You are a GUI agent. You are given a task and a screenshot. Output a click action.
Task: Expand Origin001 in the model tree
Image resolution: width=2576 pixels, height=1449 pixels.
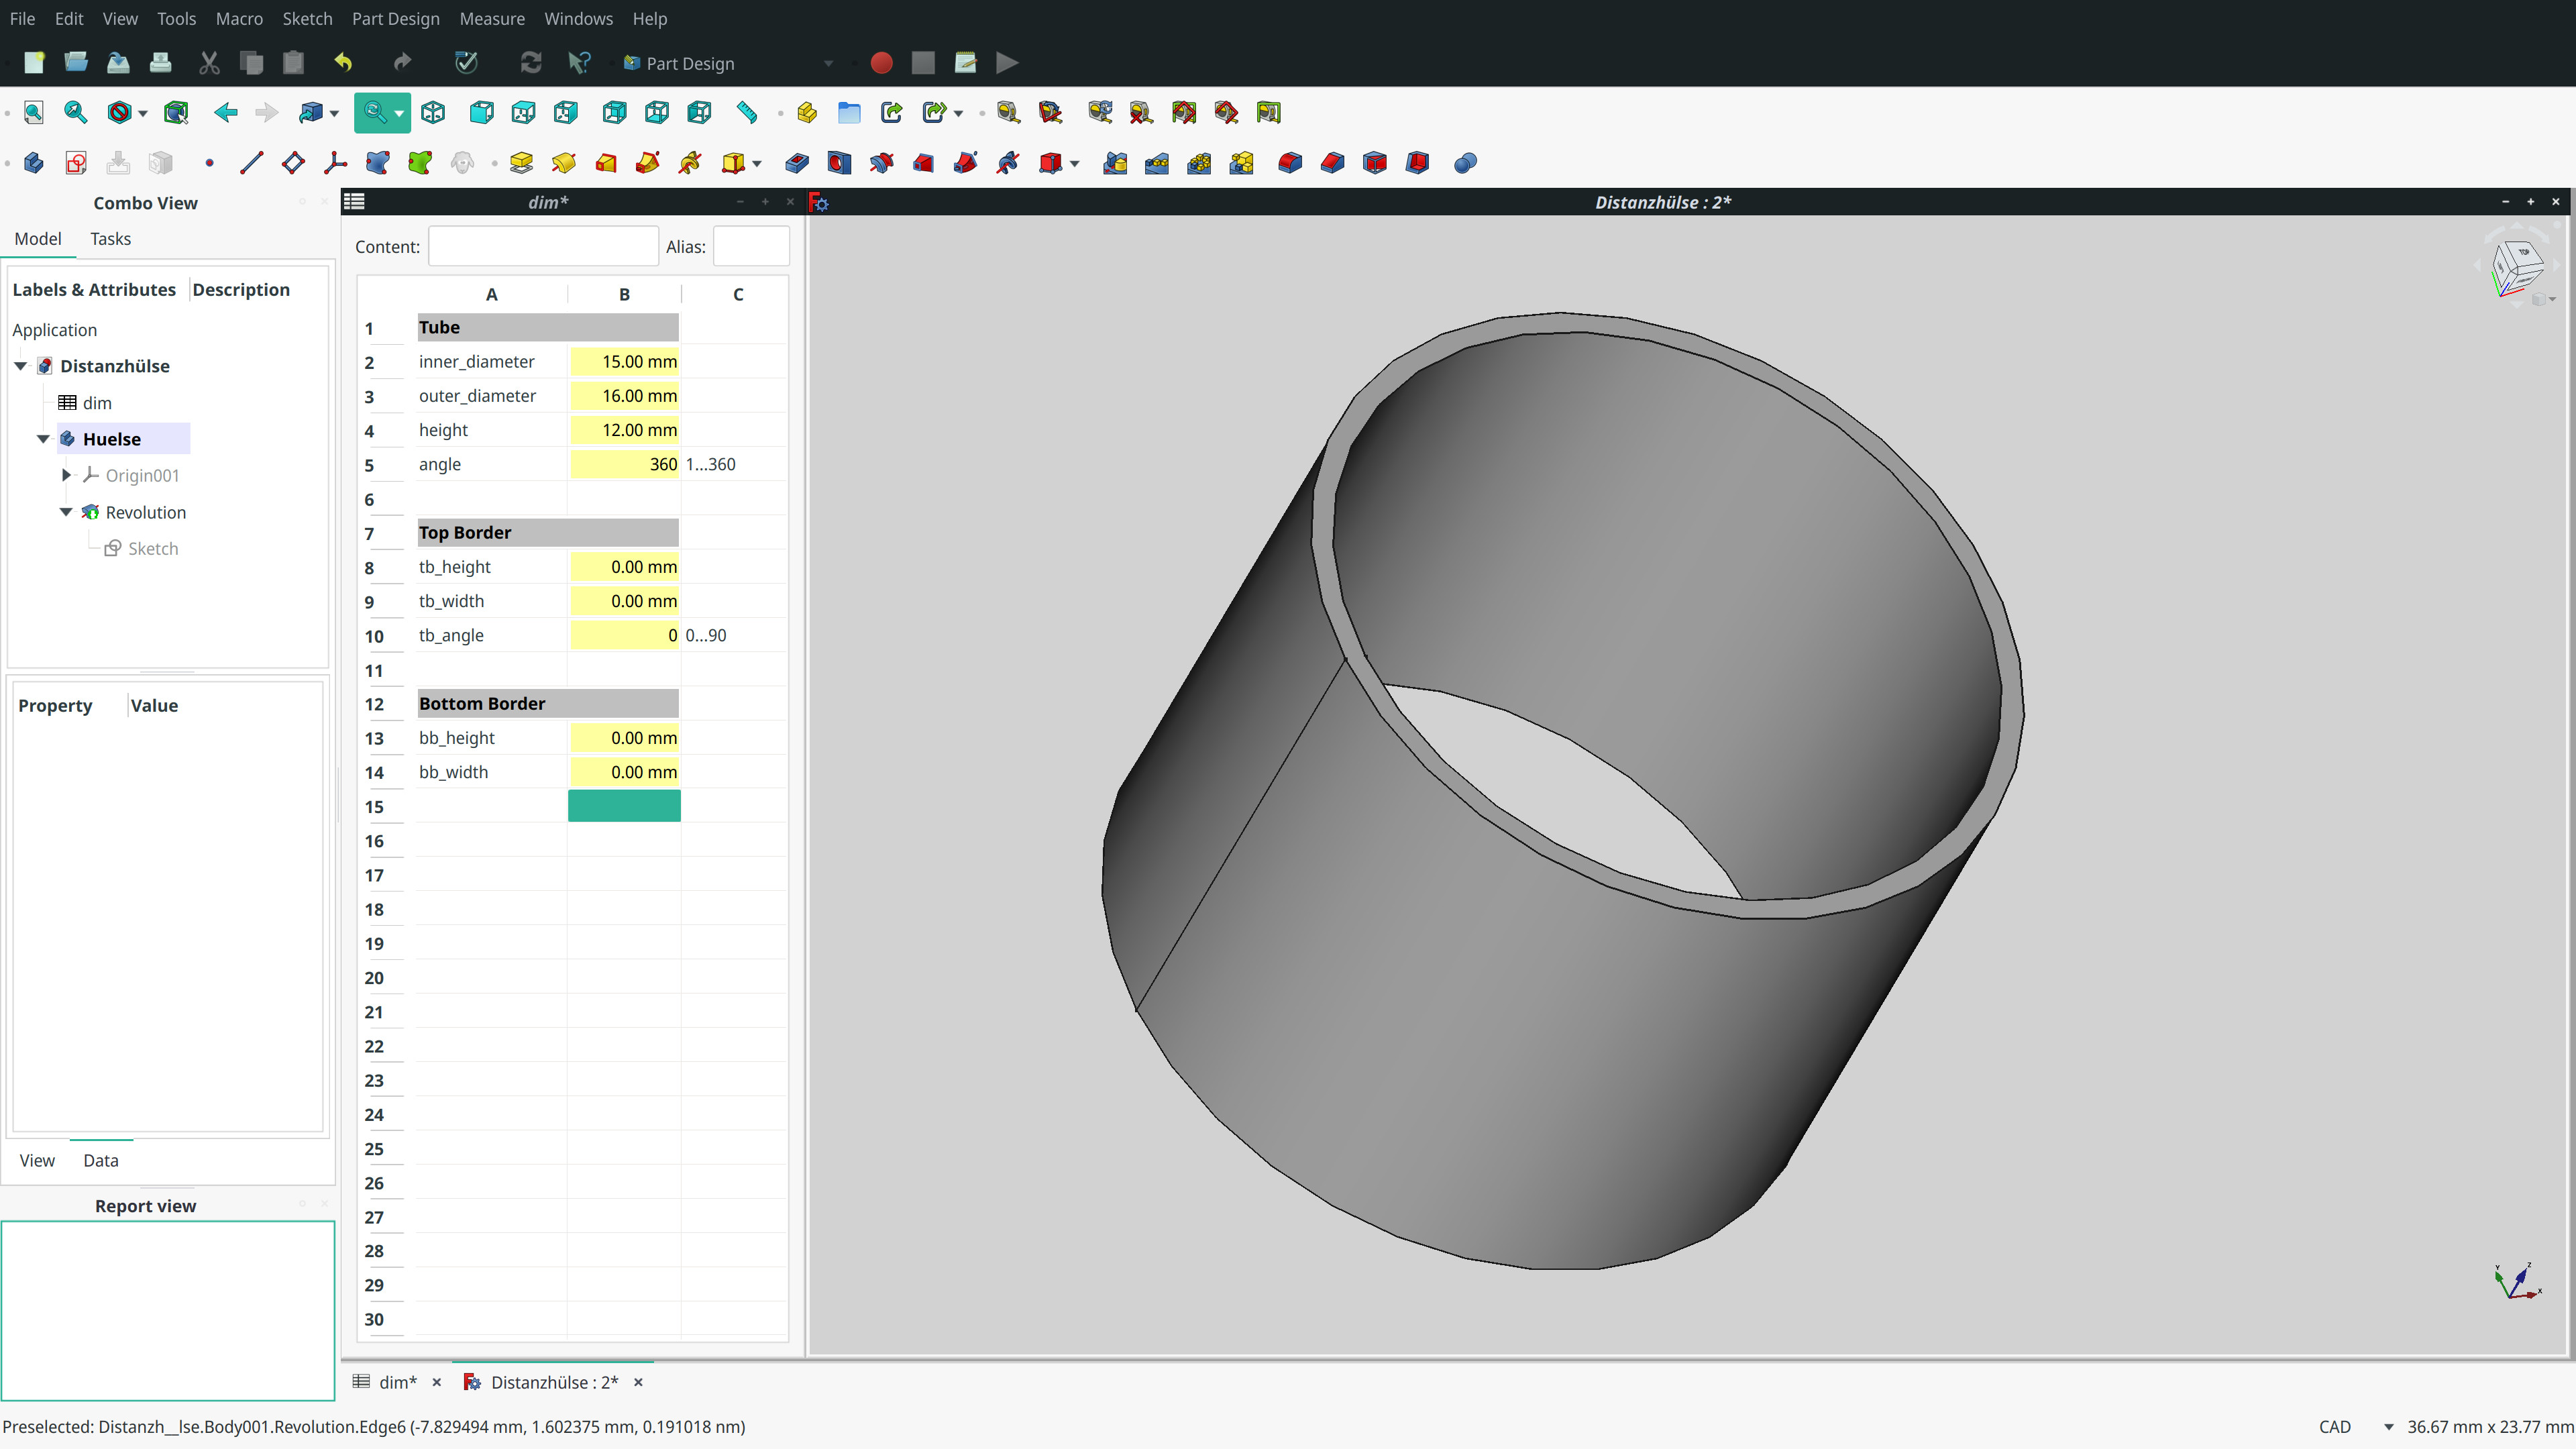pos(66,475)
